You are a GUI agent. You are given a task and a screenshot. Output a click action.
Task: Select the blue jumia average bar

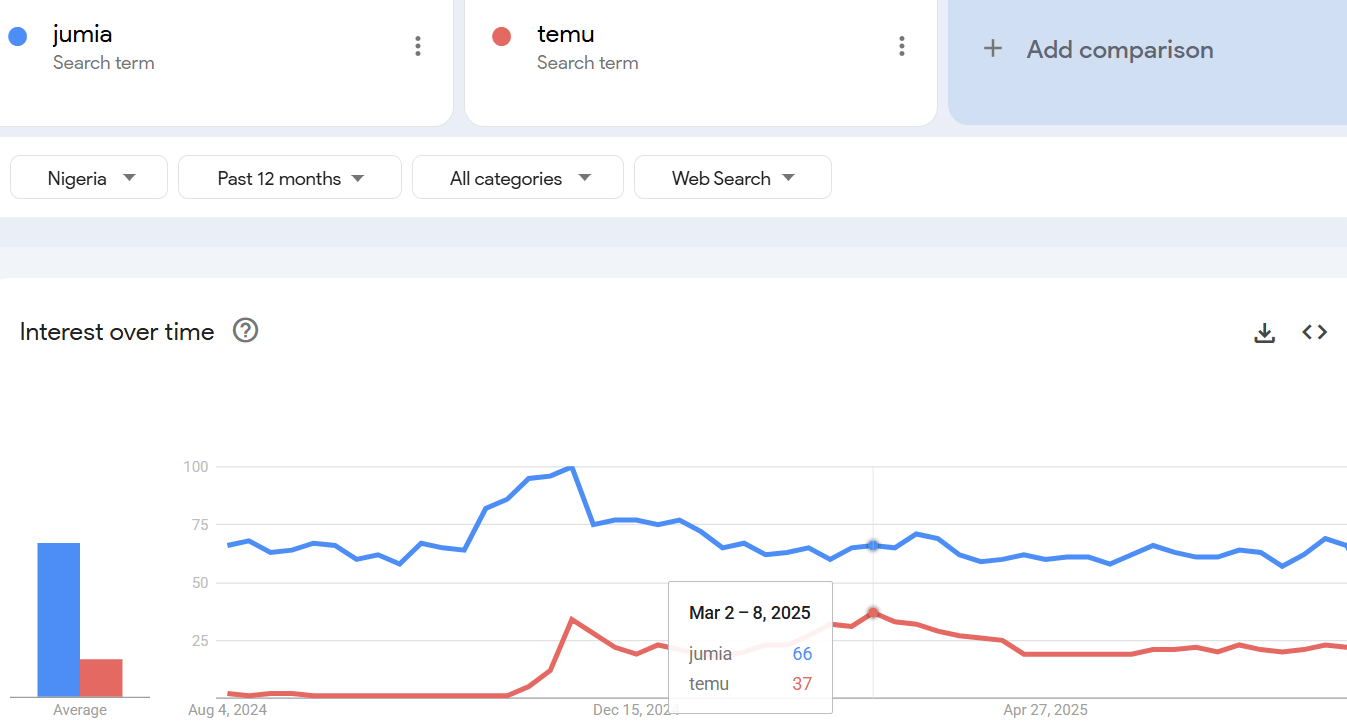coord(59,620)
